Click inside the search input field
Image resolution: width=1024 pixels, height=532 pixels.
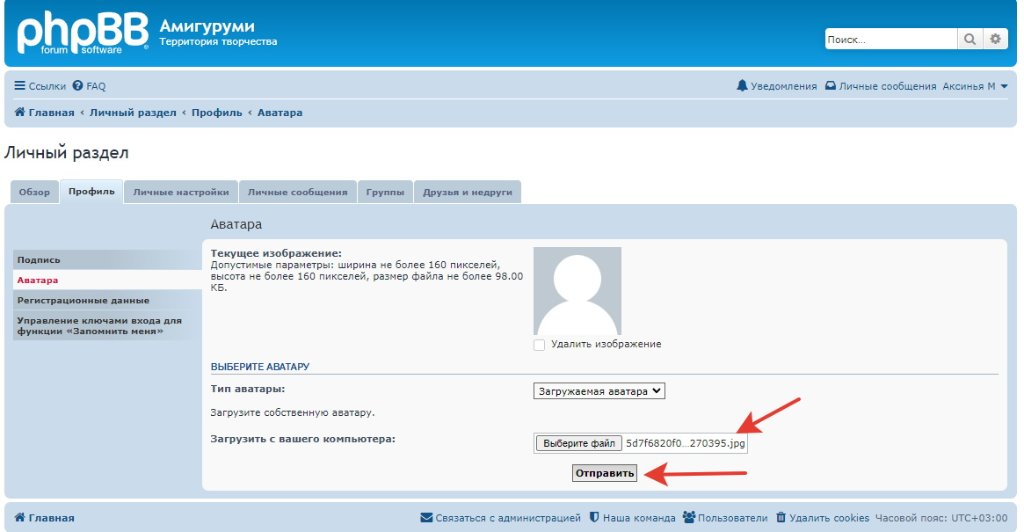(890, 39)
